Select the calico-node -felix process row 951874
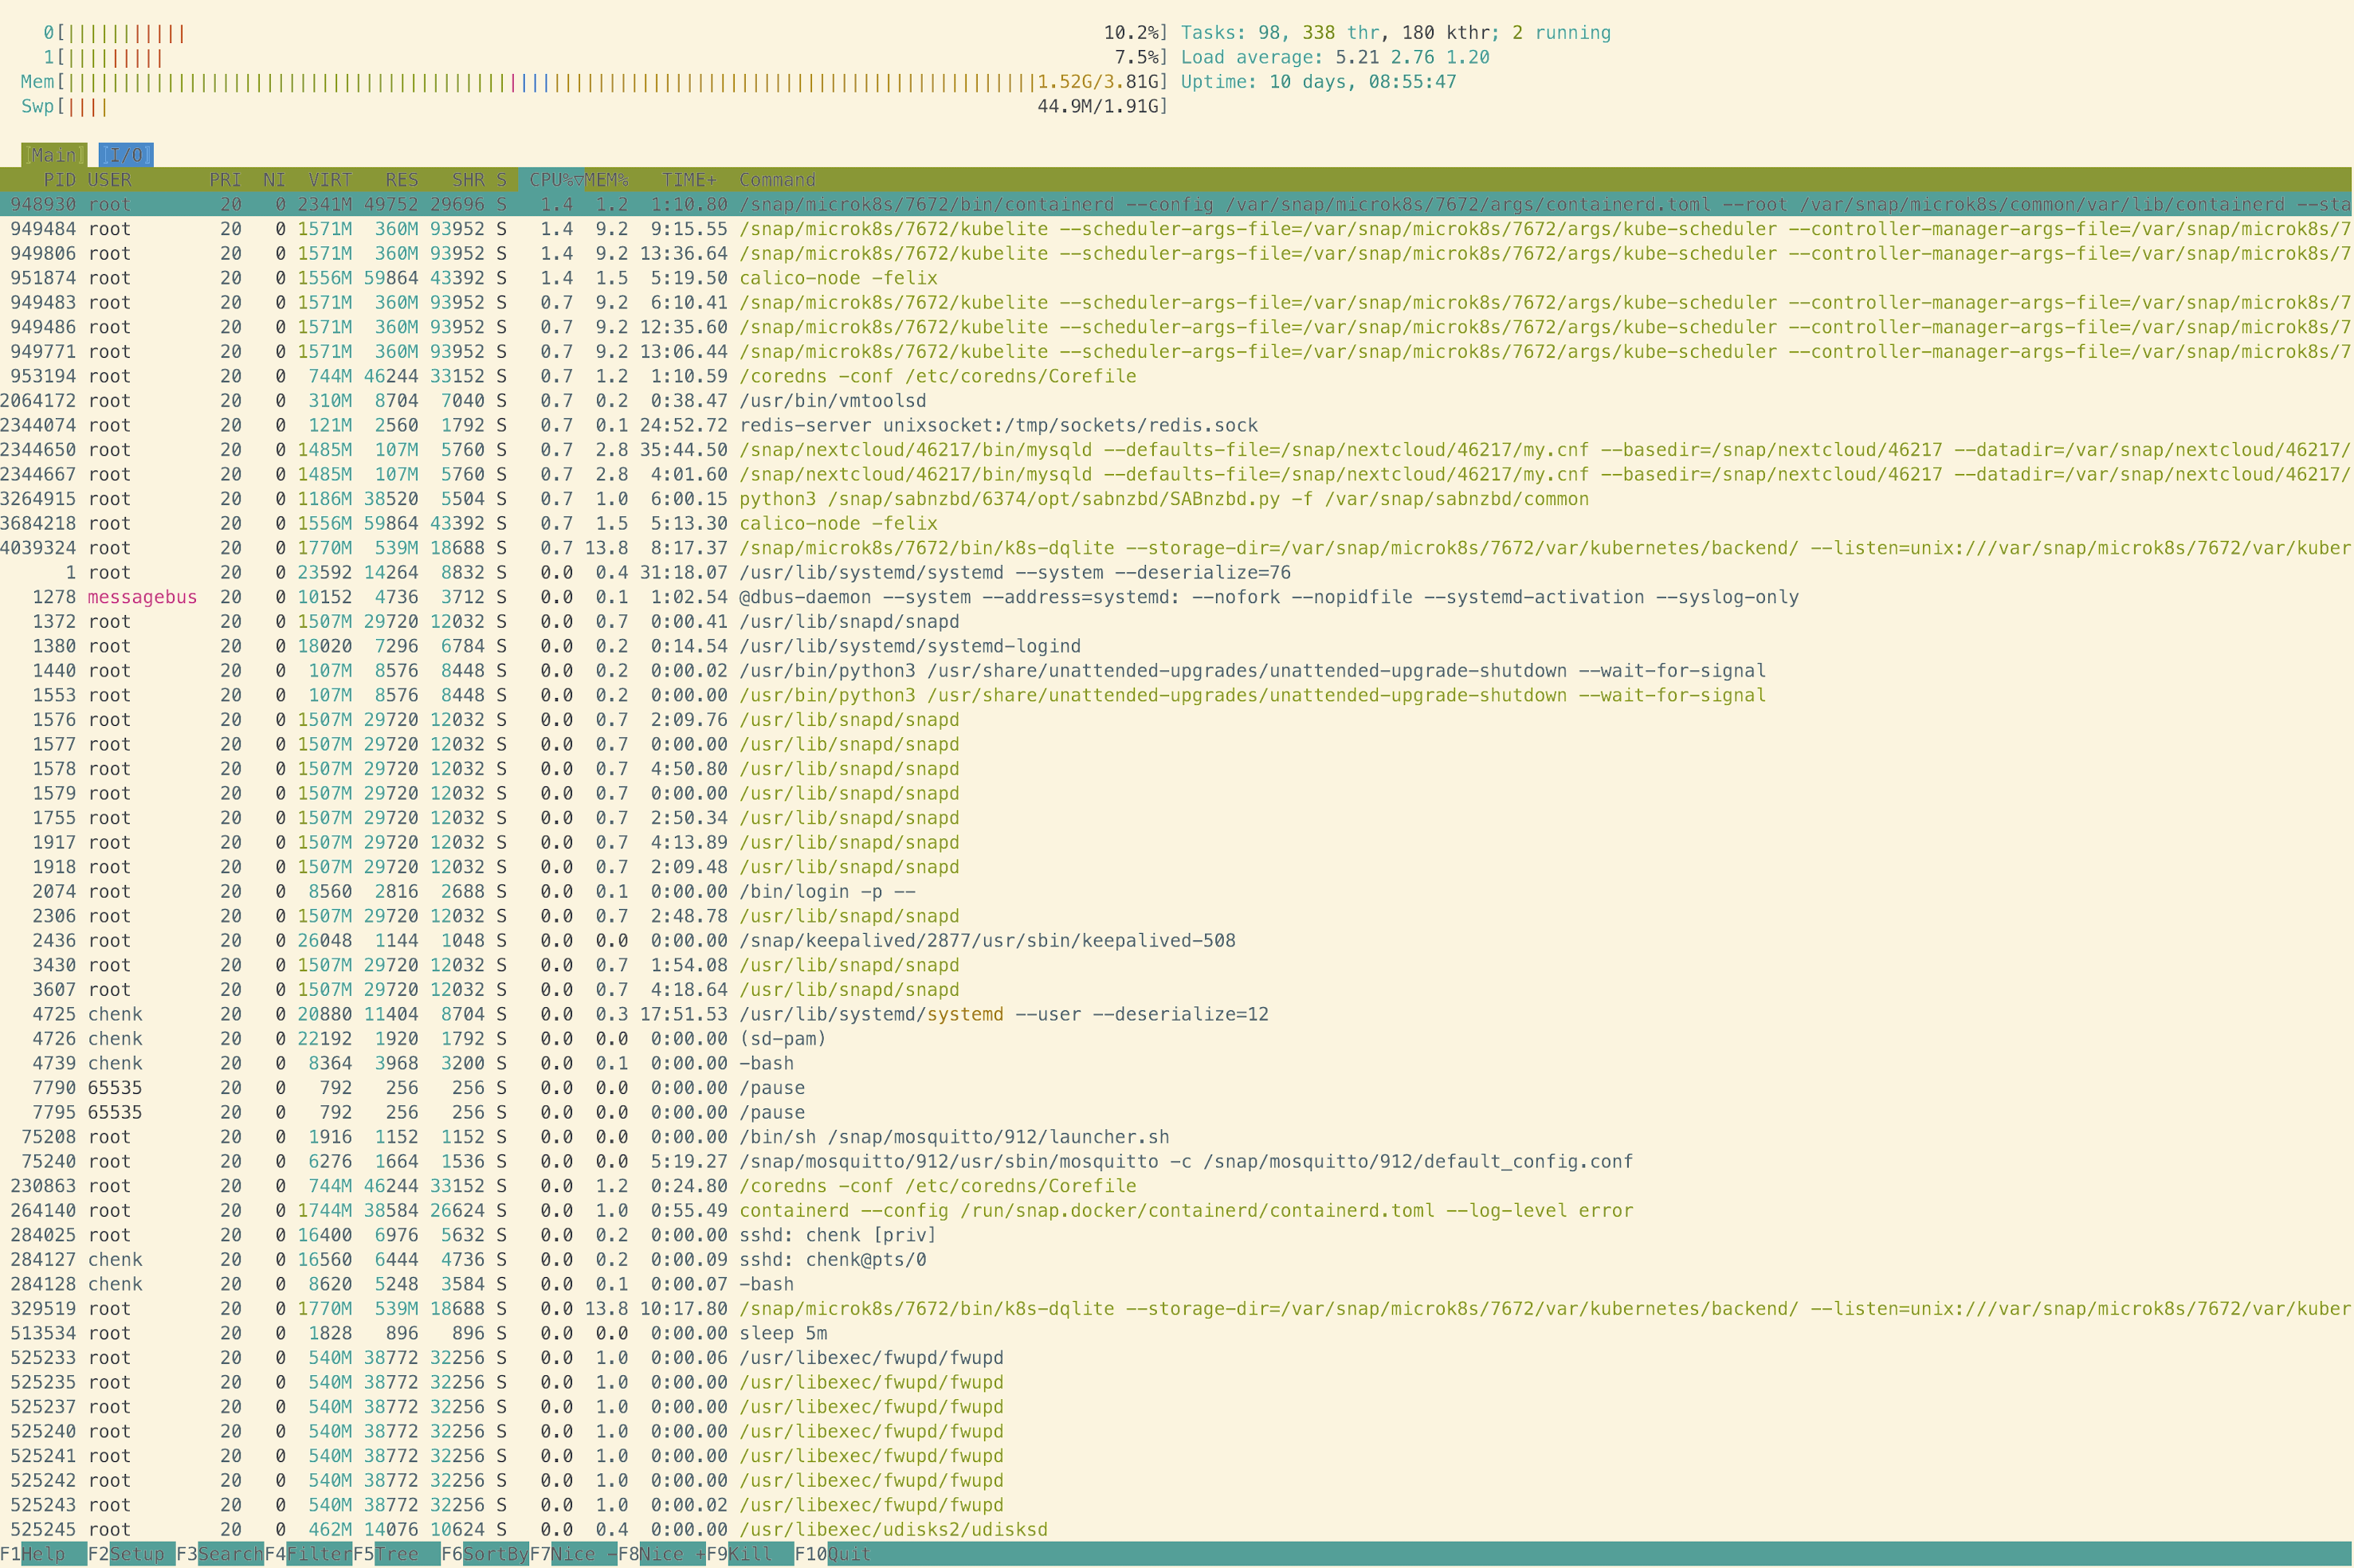 point(838,278)
